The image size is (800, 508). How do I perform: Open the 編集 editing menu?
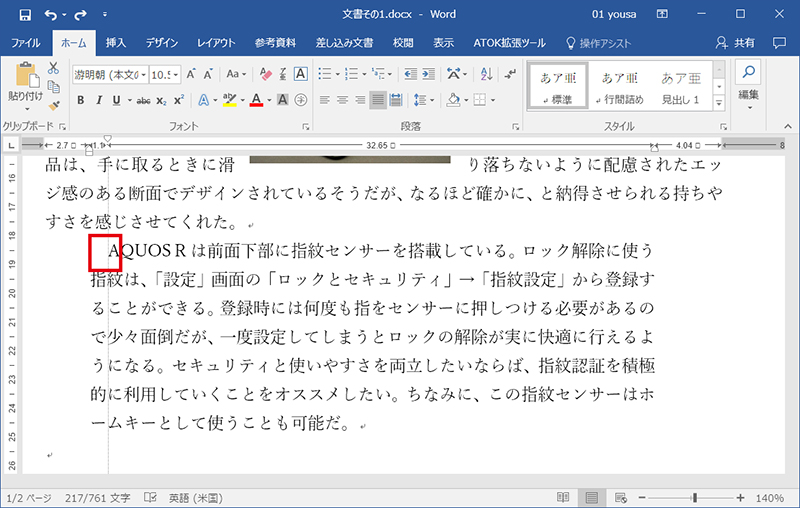748,85
